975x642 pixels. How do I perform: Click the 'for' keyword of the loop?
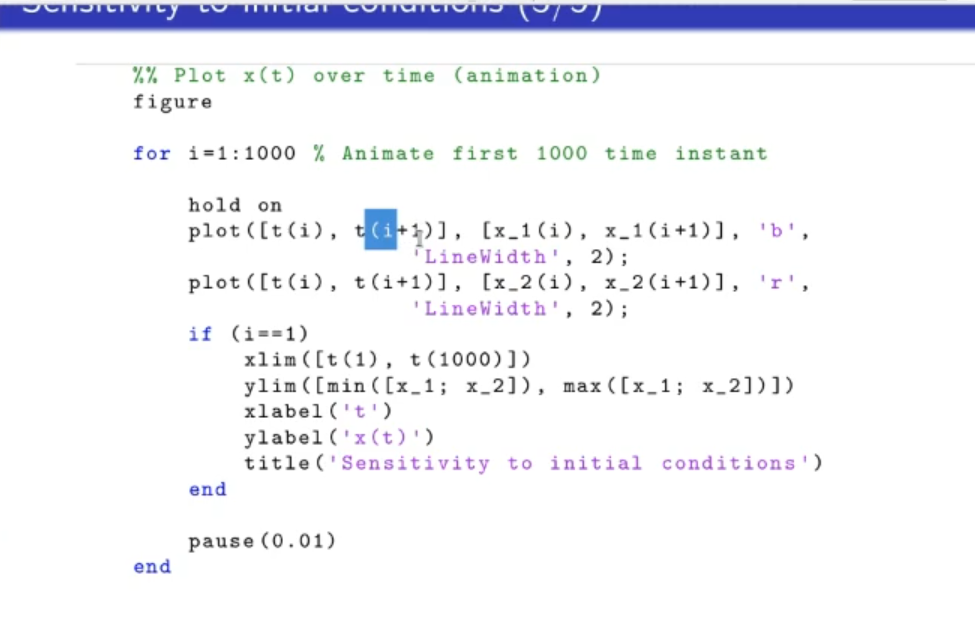pyautogui.click(x=151, y=154)
